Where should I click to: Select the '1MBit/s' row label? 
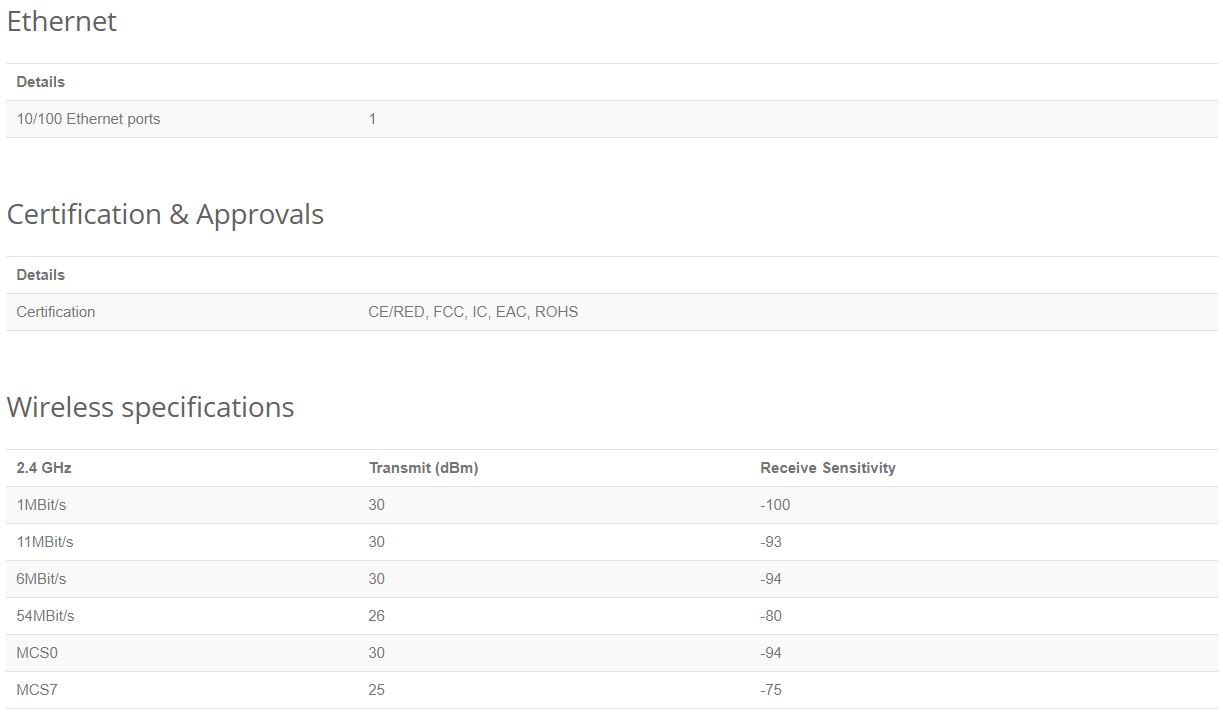coord(41,505)
